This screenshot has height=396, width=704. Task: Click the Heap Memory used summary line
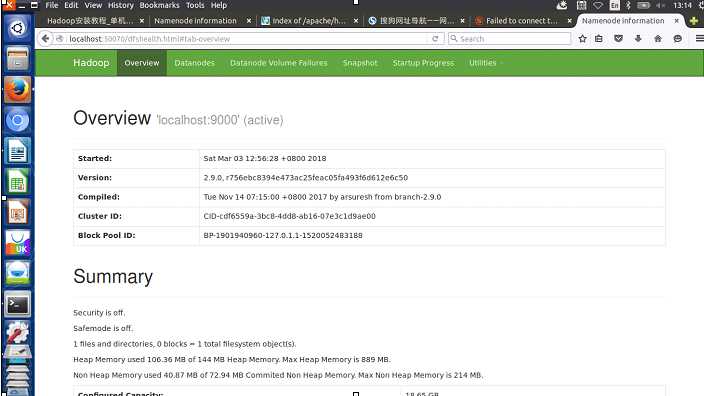[x=232, y=360]
